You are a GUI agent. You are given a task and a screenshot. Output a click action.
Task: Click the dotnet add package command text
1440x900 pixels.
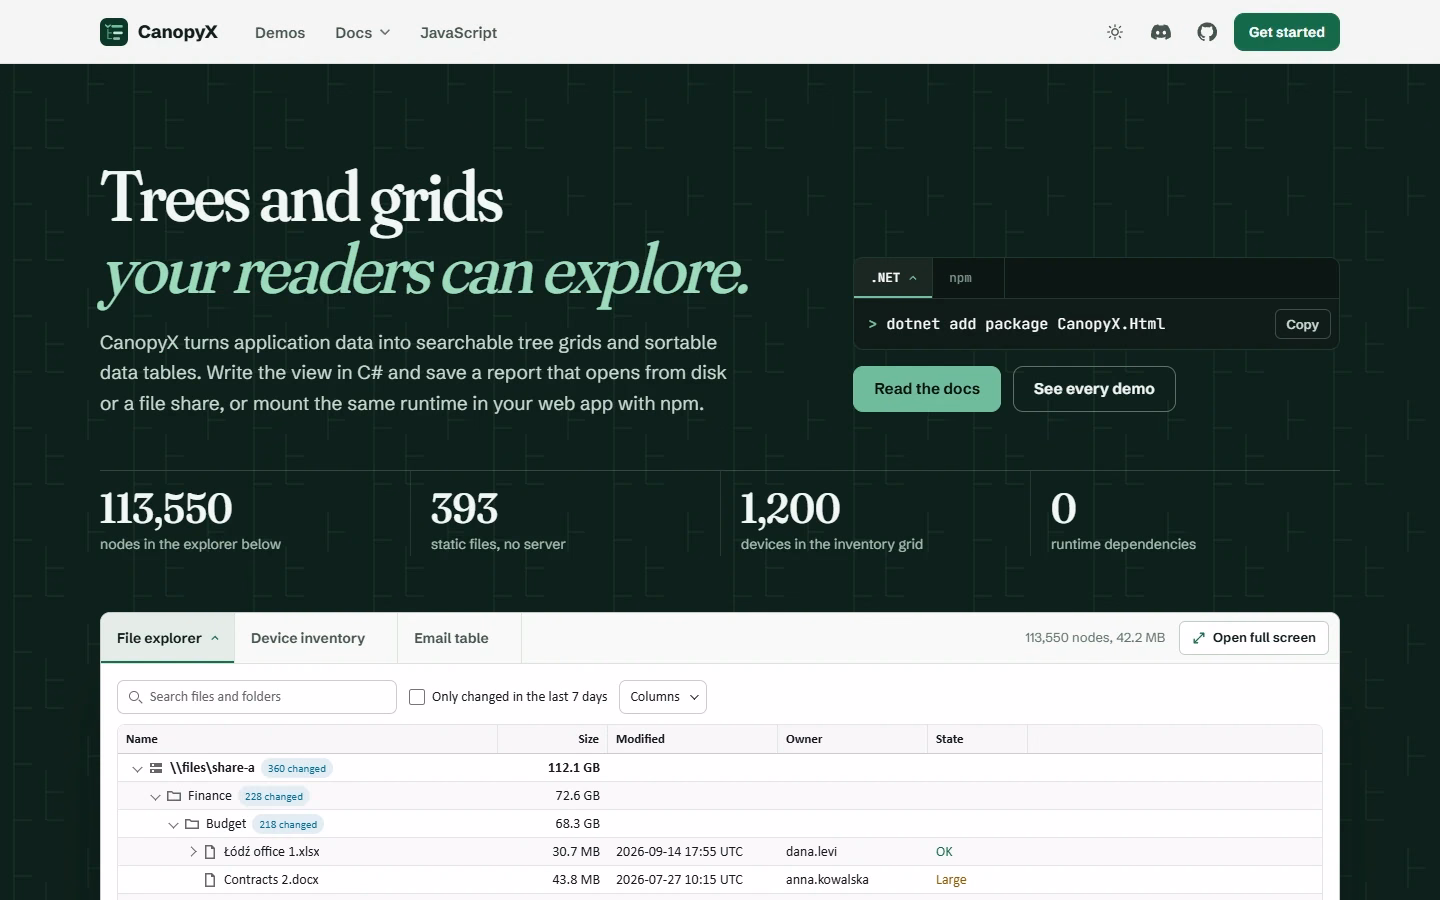(1025, 324)
